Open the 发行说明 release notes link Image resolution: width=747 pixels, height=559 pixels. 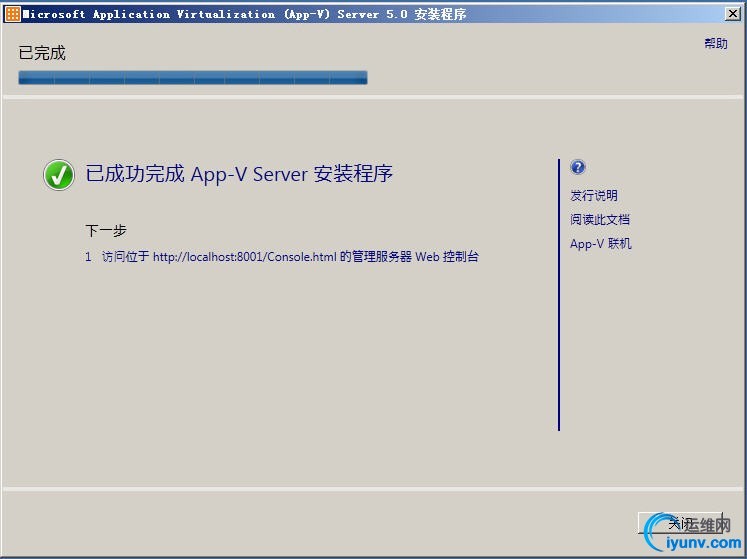coord(594,195)
